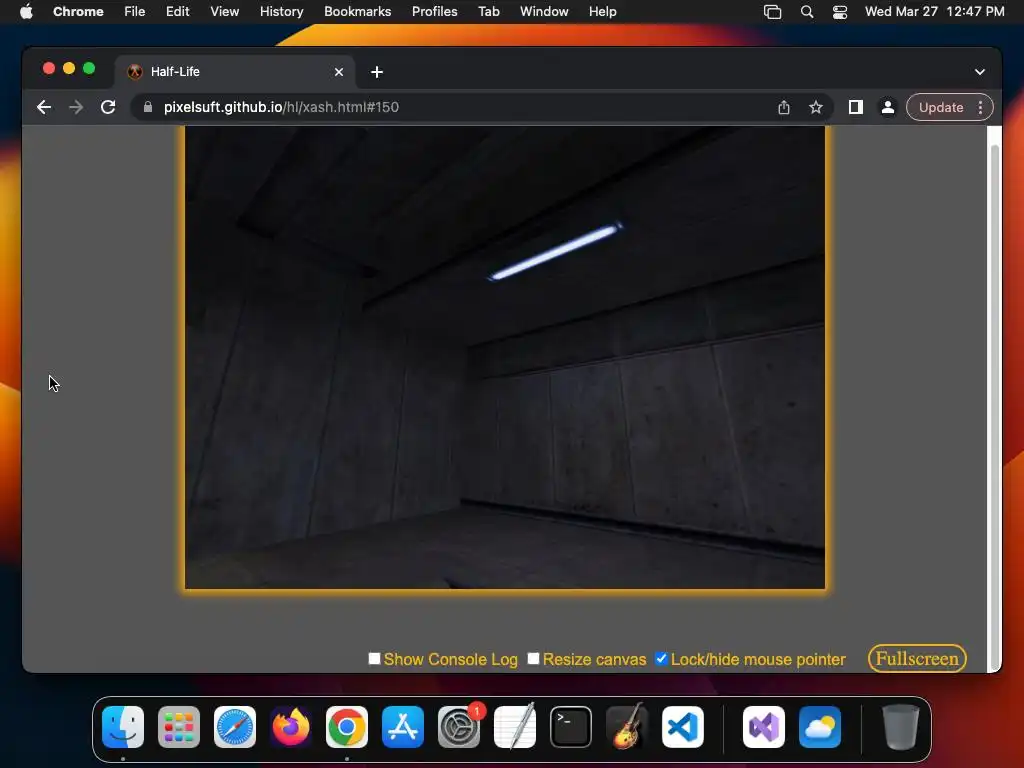Open the Chrome three-dot menu
Image resolution: width=1024 pixels, height=768 pixels.
(980, 107)
